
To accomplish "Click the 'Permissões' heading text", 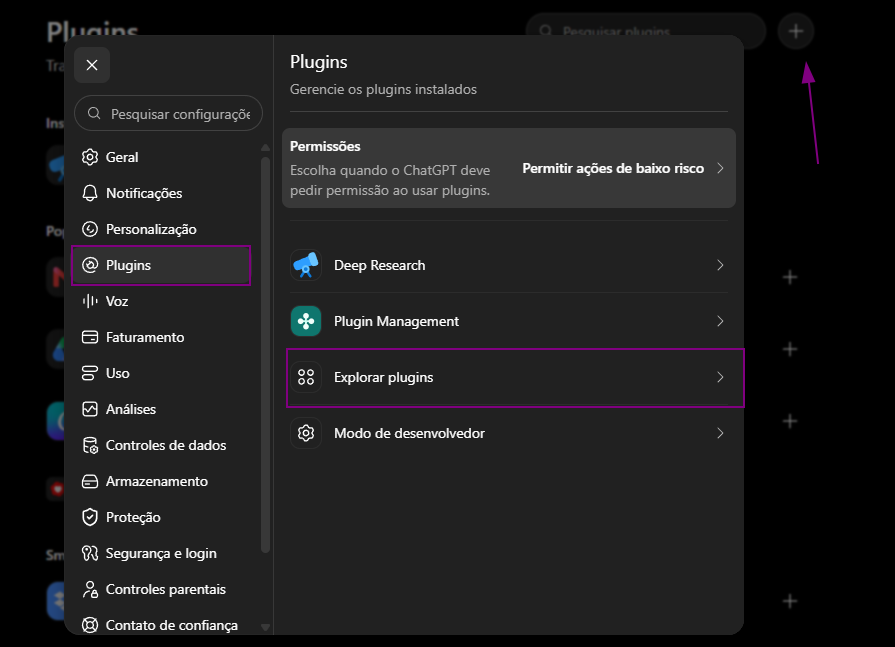I will point(325,146).
